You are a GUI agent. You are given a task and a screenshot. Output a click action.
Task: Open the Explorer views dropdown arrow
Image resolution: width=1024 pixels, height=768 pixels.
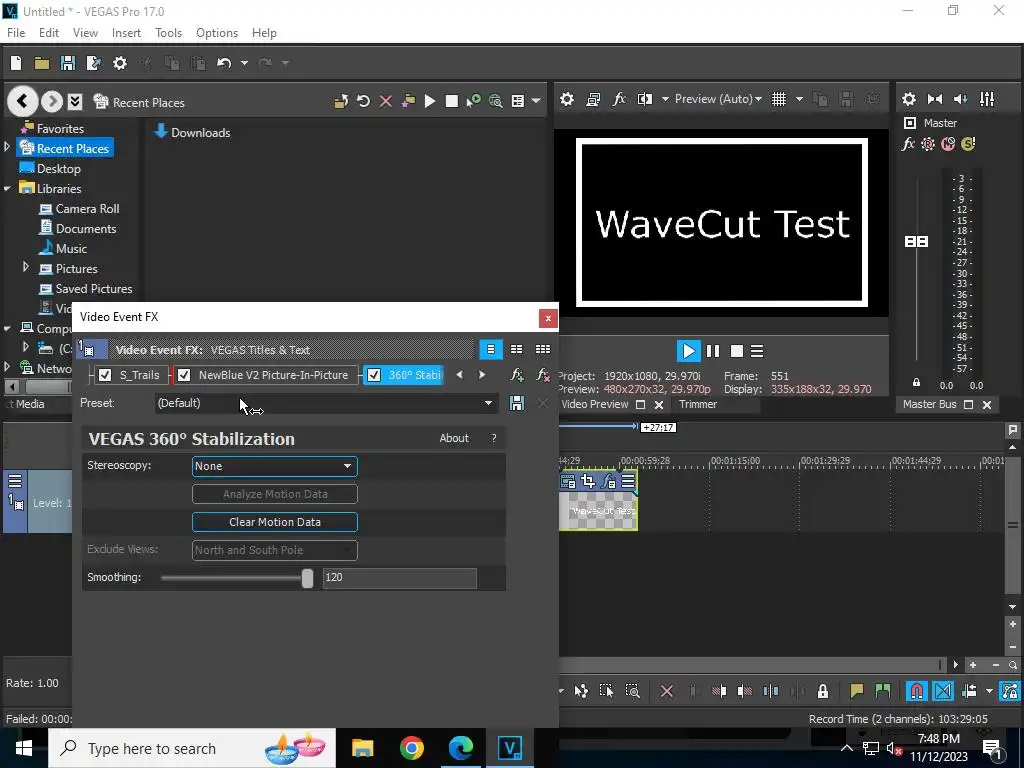[536, 101]
